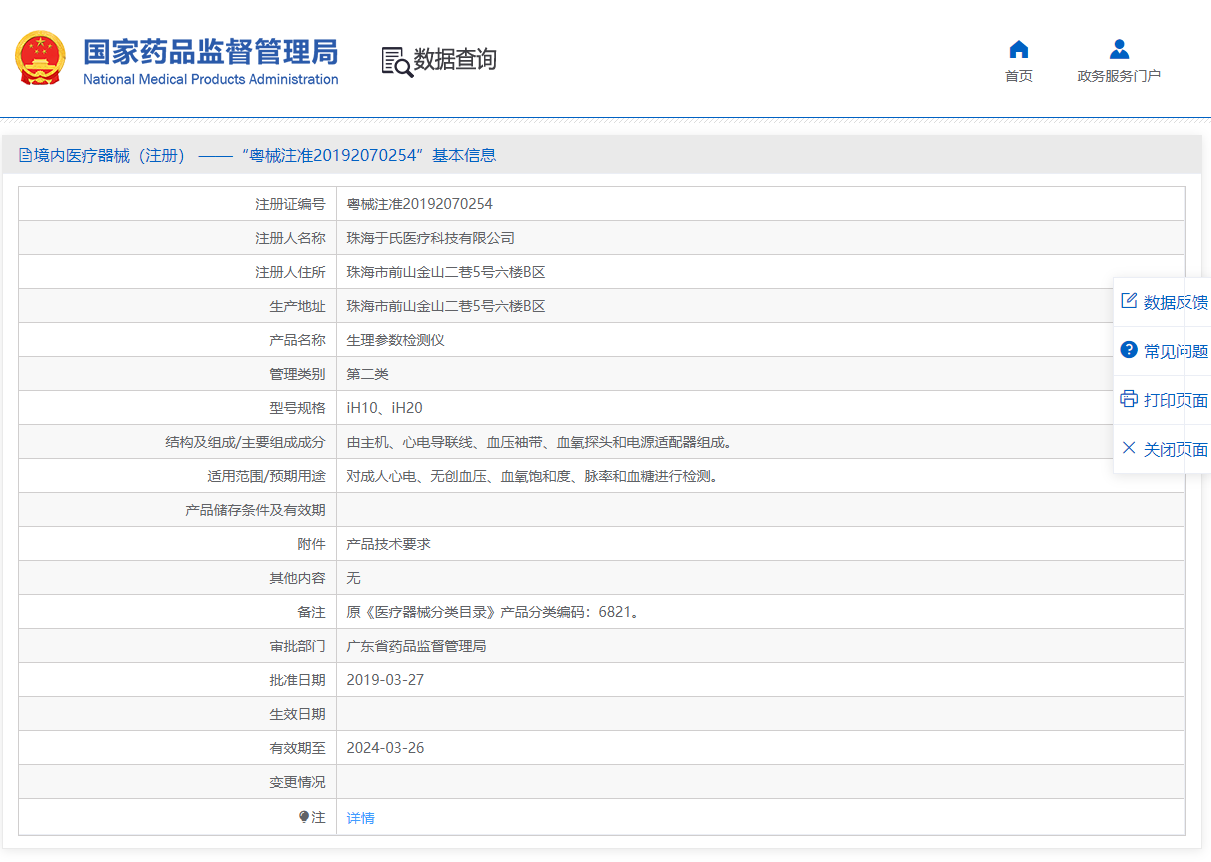Select approval date 2019-03-27
Screen dimensions: 1211x862
pos(385,680)
